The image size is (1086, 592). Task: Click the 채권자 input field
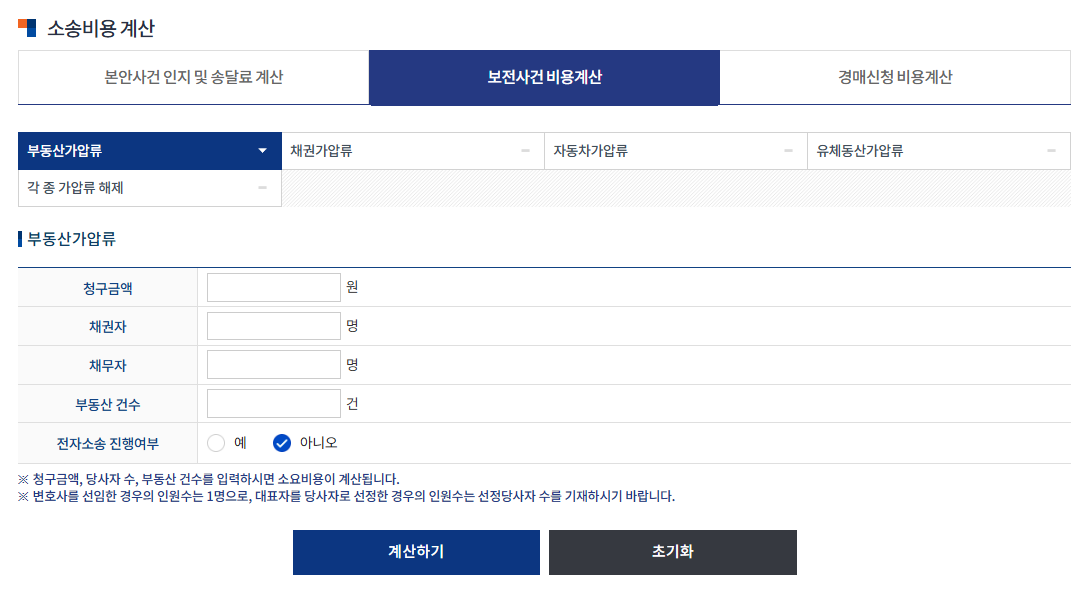(x=271, y=325)
